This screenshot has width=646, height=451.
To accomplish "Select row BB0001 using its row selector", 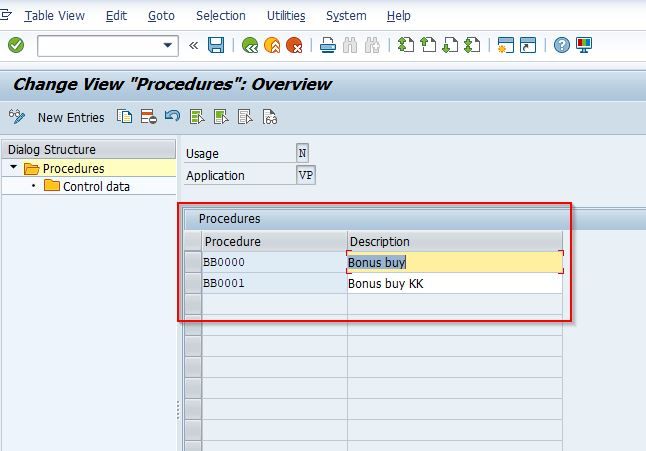I will pos(193,283).
